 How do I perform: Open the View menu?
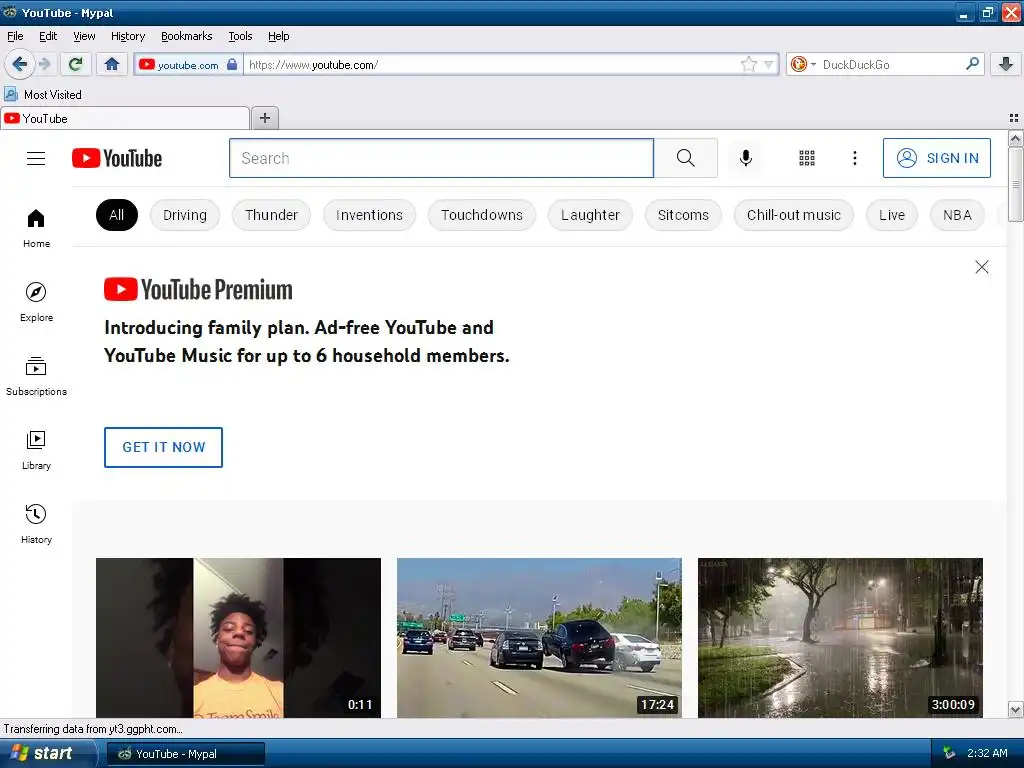click(84, 36)
